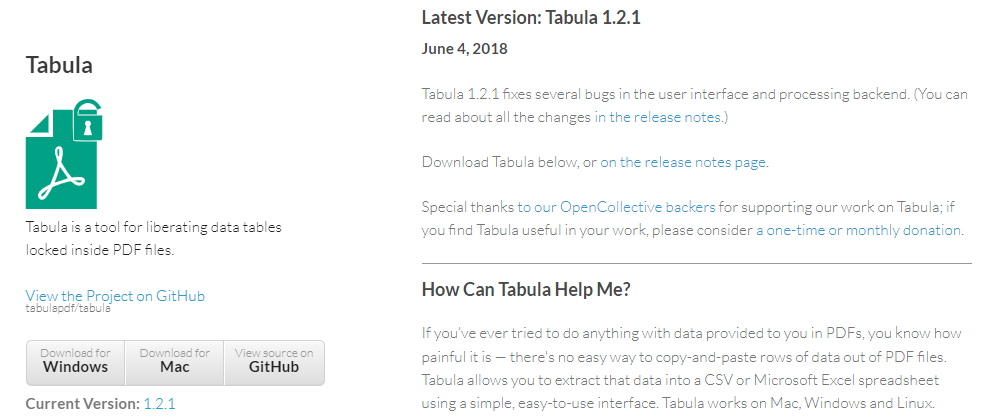
Task: Click the open padlock on the Tabula logo
Action: (x=89, y=121)
